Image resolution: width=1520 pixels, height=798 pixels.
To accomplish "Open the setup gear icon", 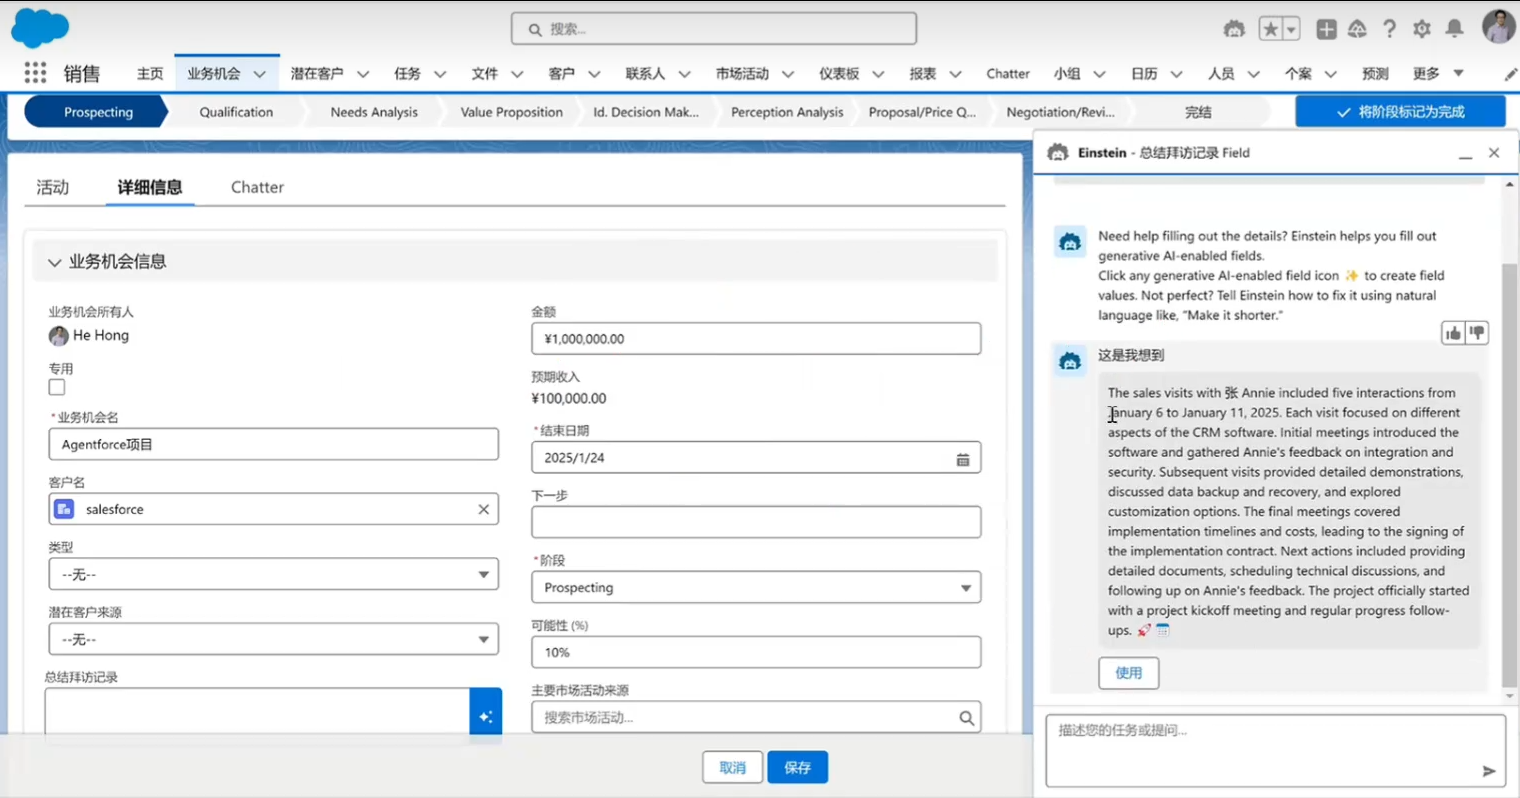I will pos(1422,29).
